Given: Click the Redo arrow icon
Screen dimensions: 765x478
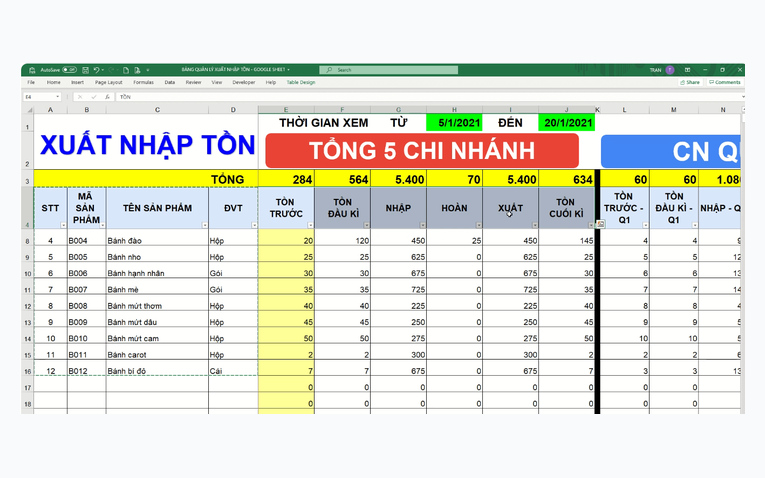Looking at the screenshot, I should (x=111, y=70).
